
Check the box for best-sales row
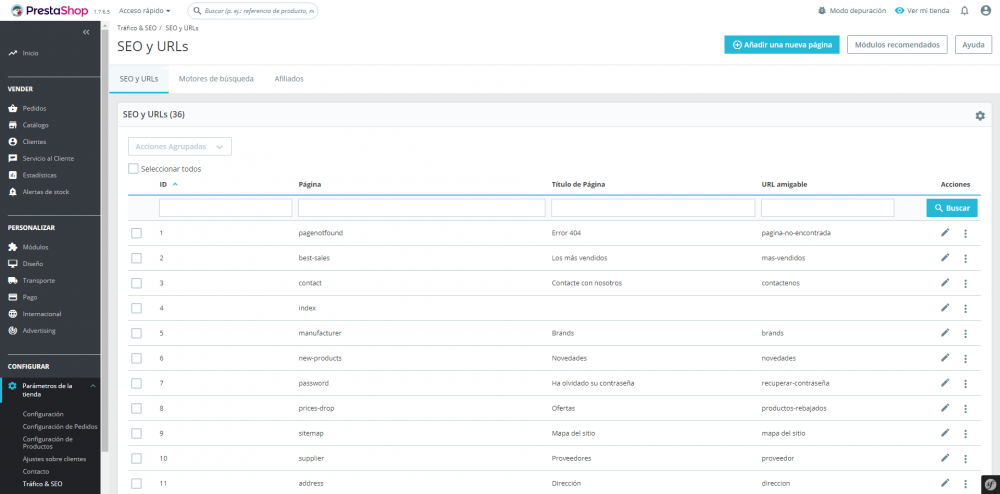pyautogui.click(x=136, y=258)
